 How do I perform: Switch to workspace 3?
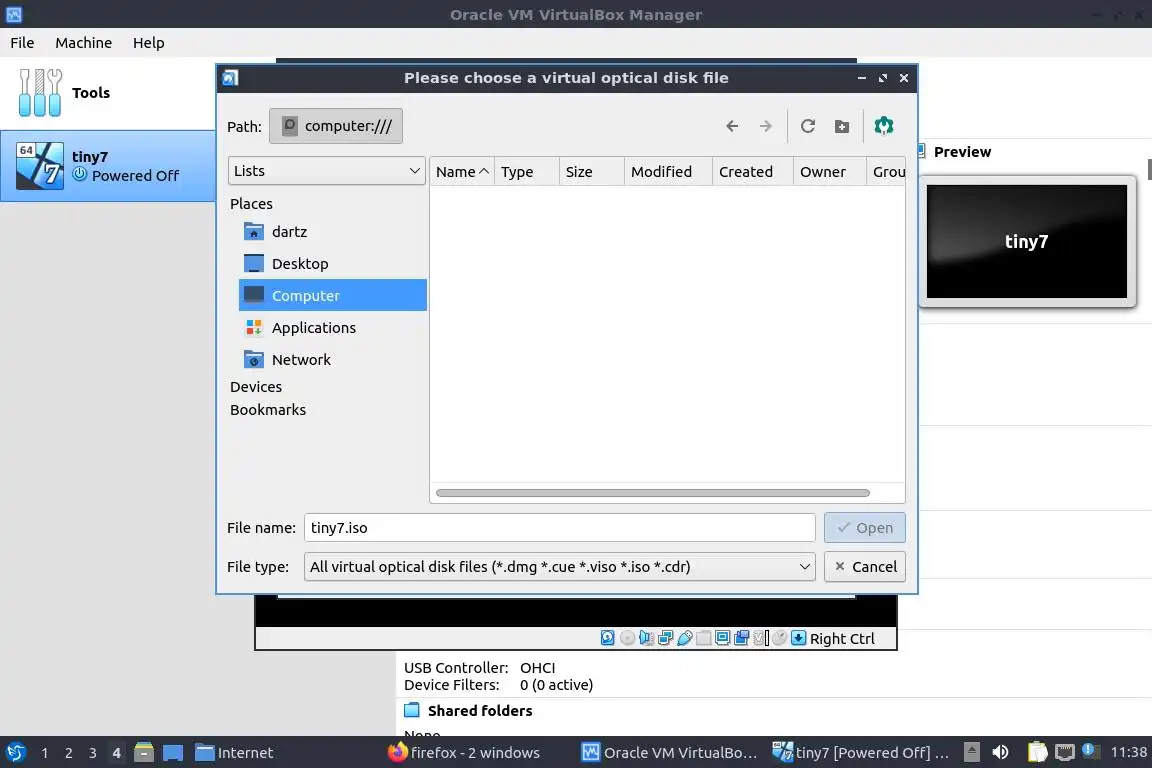point(93,753)
